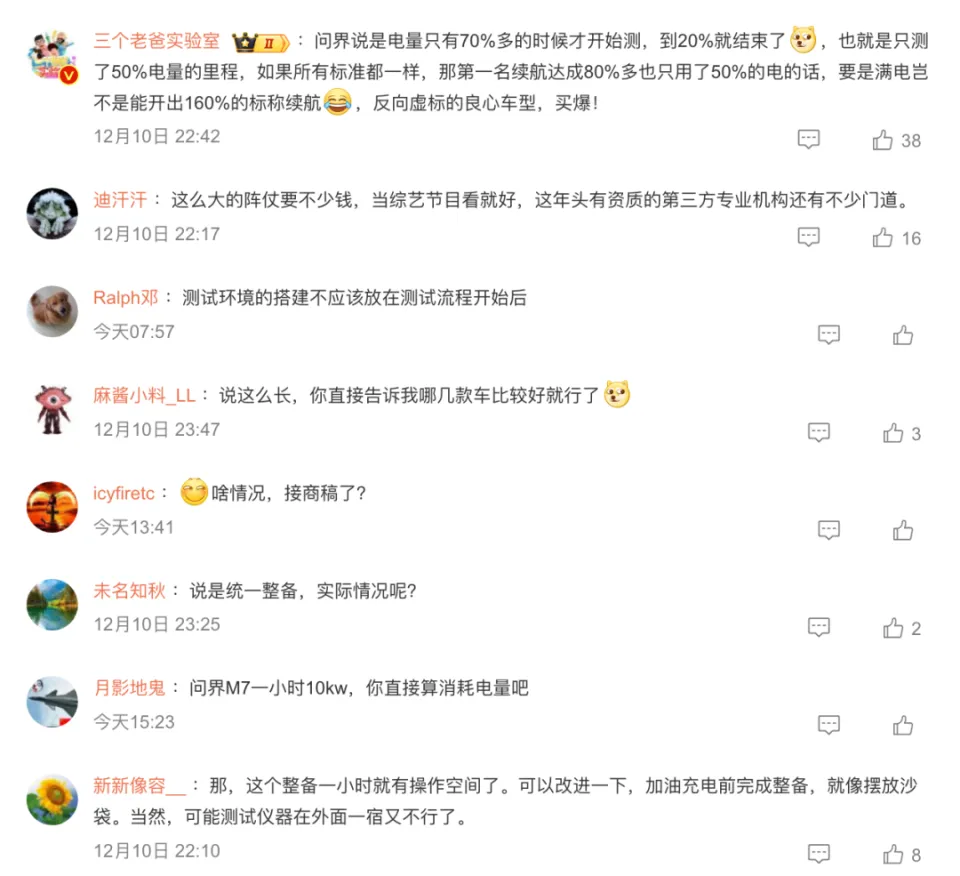Image resolution: width=960 pixels, height=876 pixels.
Task: Open 迪汗汗 username link
Action: coord(120,200)
